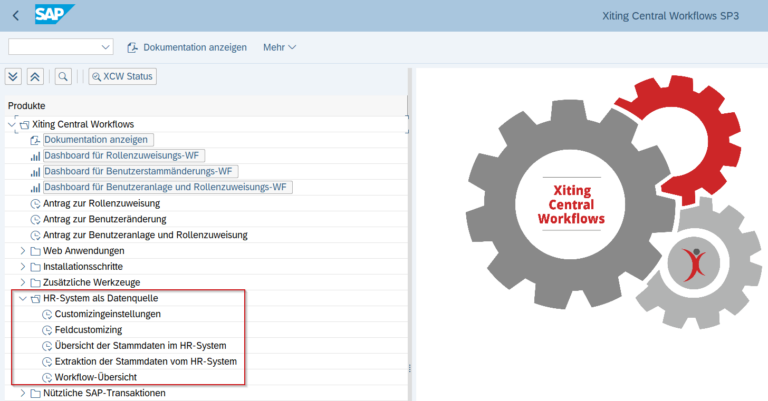Select Antrag zur Rollenzuweisung
Viewport: 768px width, 401px height.
101,203
